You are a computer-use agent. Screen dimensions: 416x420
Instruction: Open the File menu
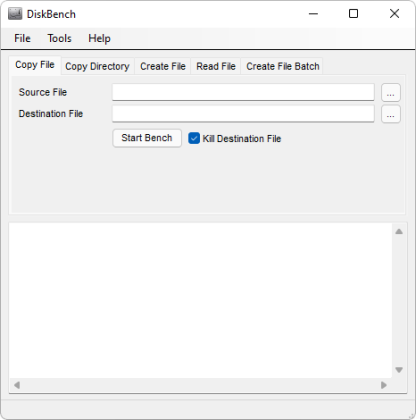[x=22, y=38]
